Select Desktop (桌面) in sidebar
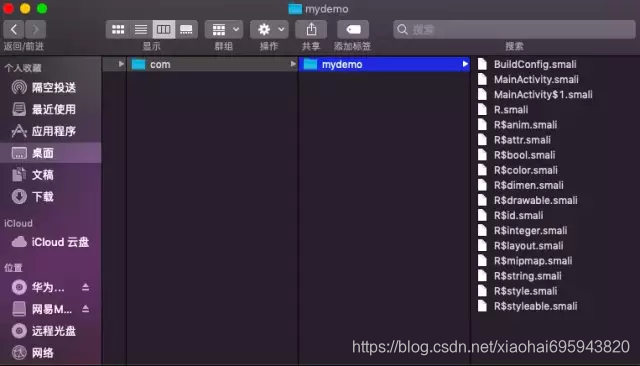The image size is (640, 366). tap(51, 153)
